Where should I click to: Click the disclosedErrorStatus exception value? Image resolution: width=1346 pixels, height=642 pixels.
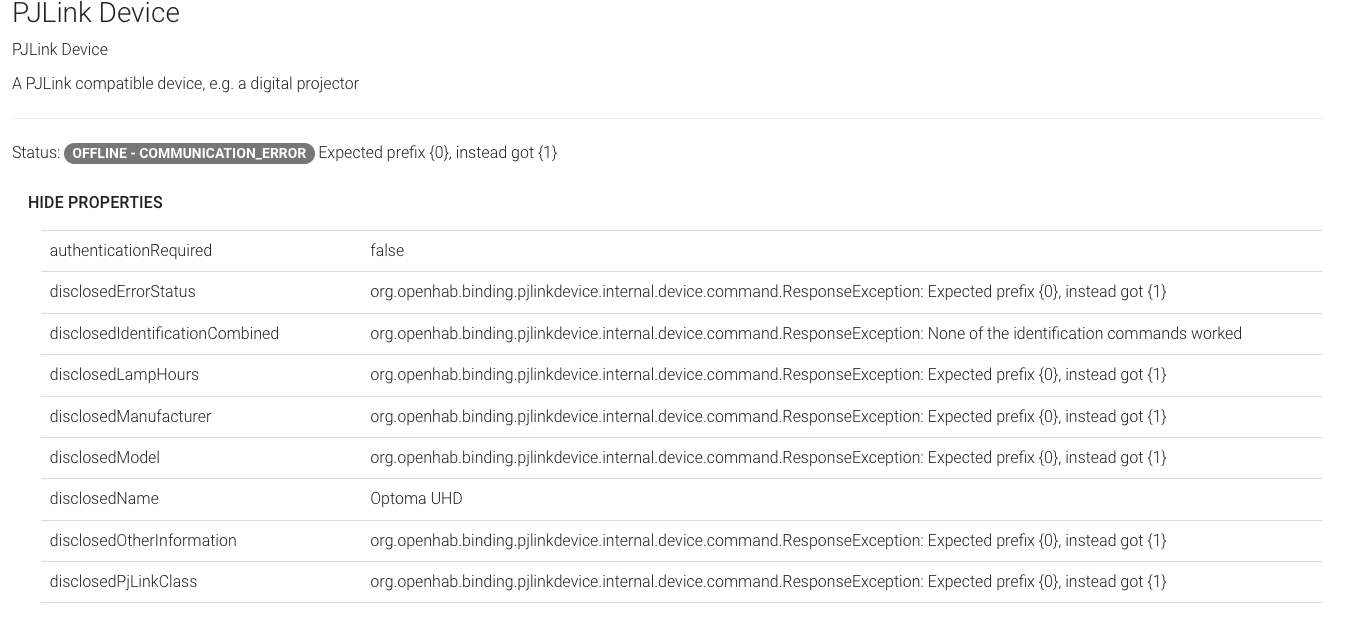768,292
